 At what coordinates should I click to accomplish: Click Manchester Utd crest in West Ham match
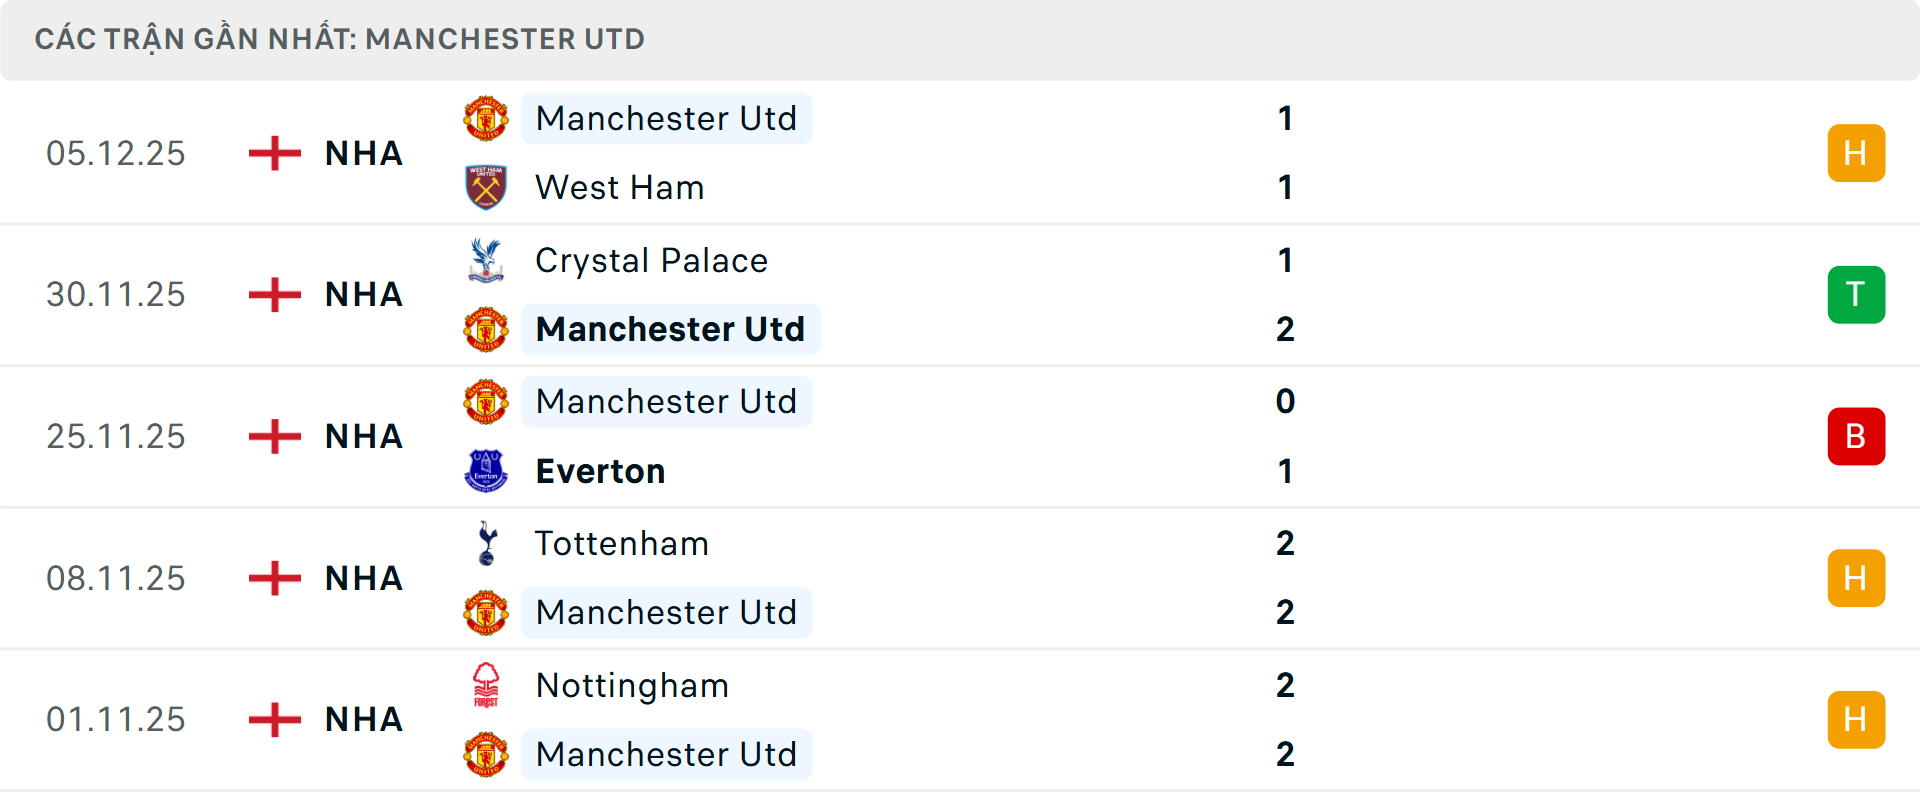(x=486, y=119)
